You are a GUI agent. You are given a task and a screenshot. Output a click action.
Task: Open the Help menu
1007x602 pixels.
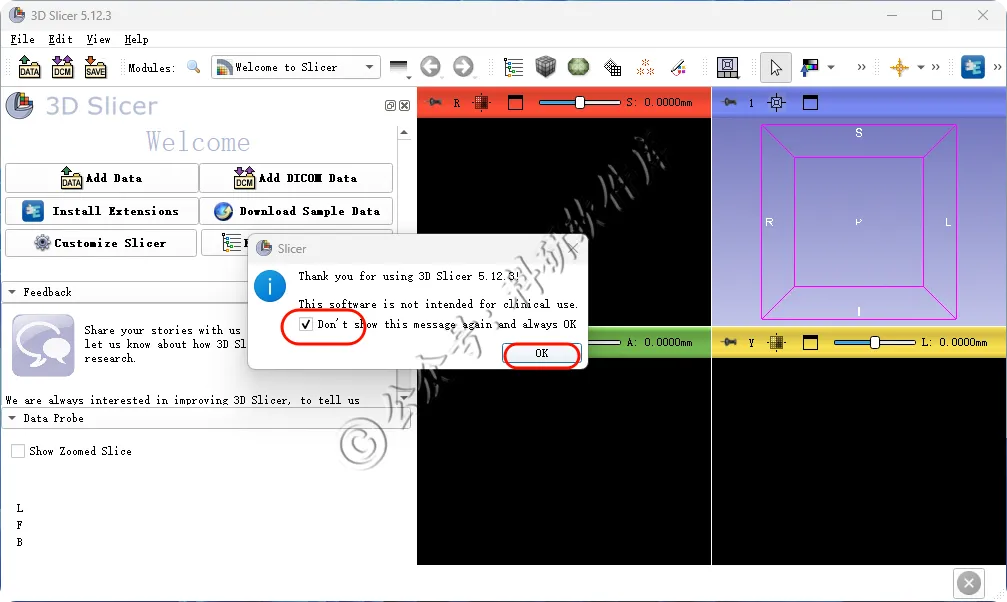click(x=136, y=39)
